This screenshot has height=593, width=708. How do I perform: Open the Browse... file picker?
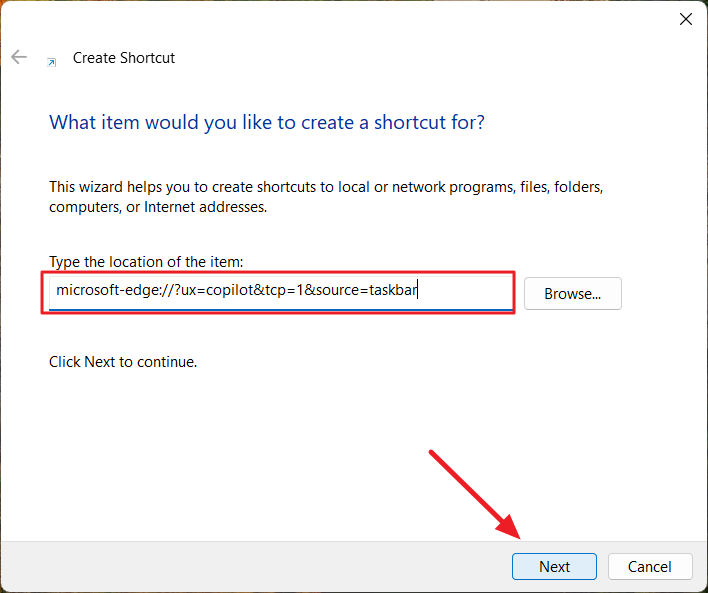click(x=573, y=294)
